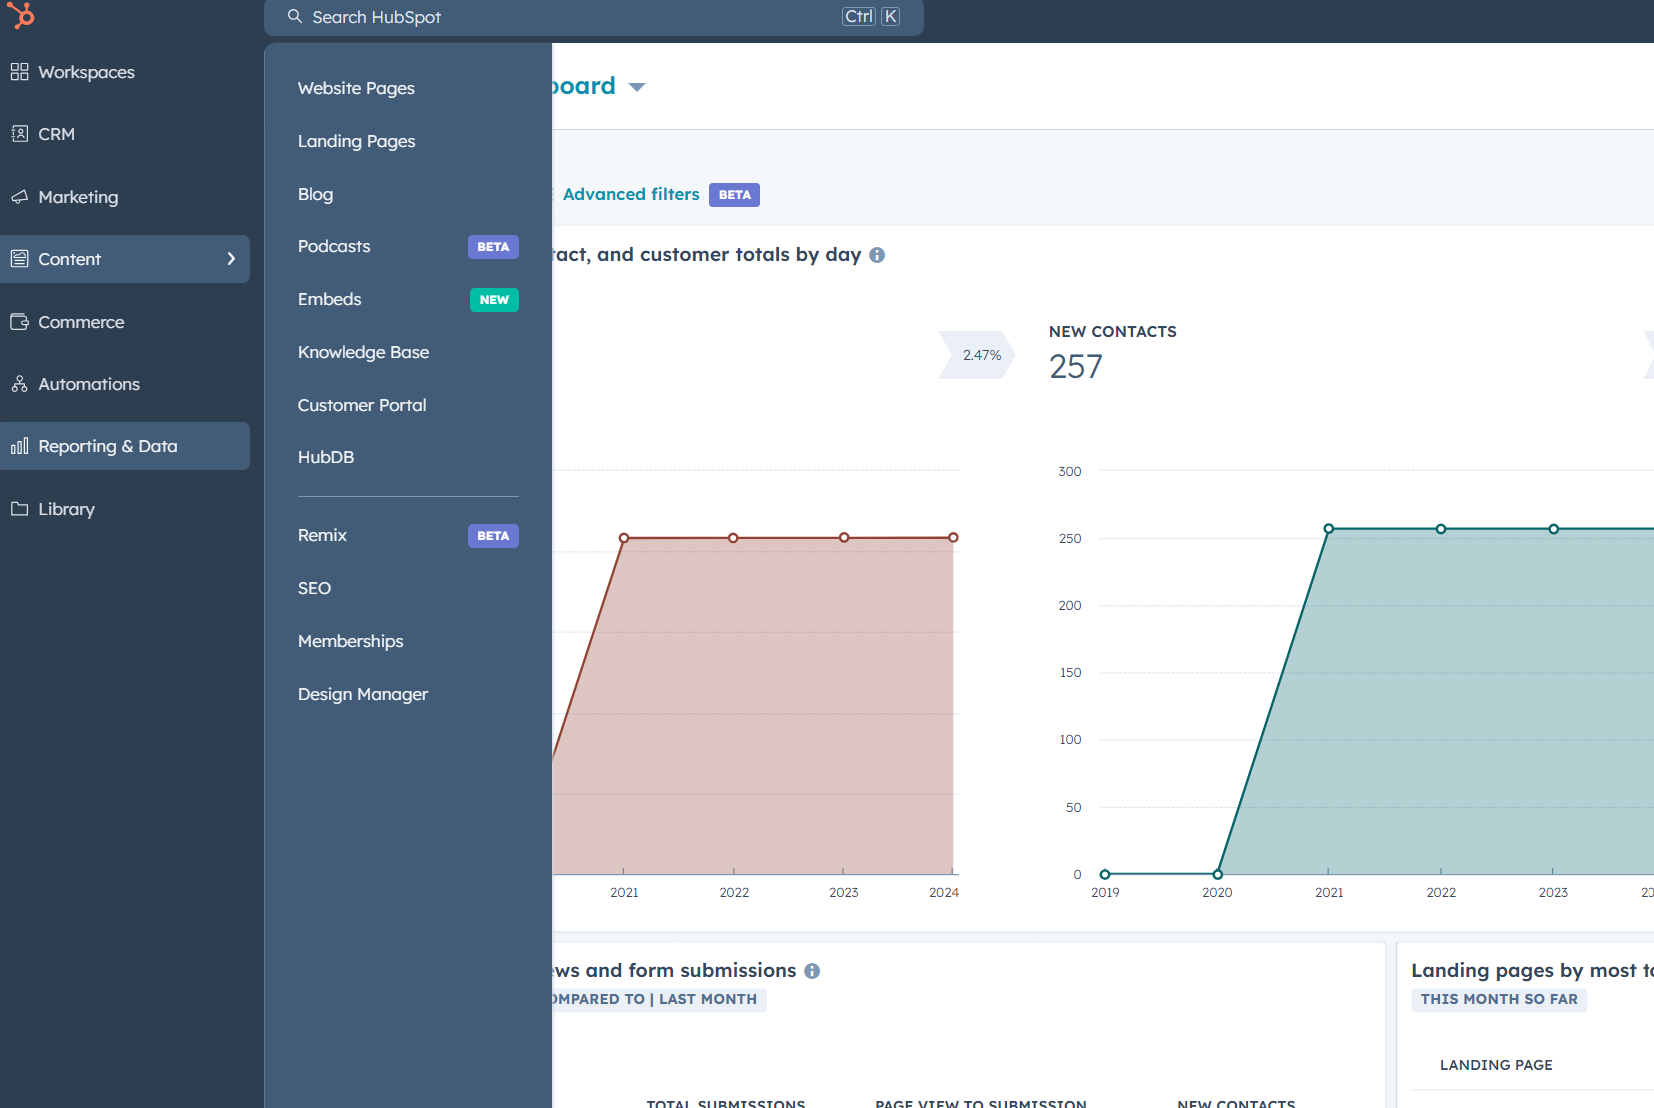The image size is (1654, 1108).
Task: Click the HubSpot sprocket logo
Action: tap(20, 15)
